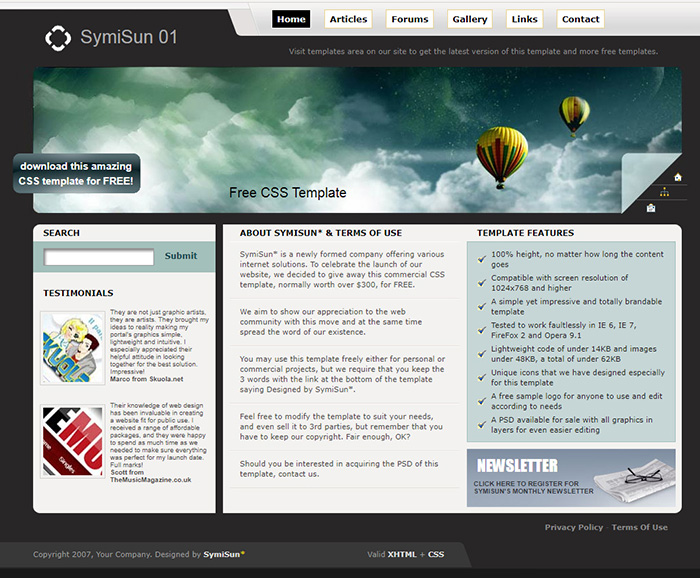Follow the Terms Of Use link
The image size is (700, 578).
click(639, 527)
